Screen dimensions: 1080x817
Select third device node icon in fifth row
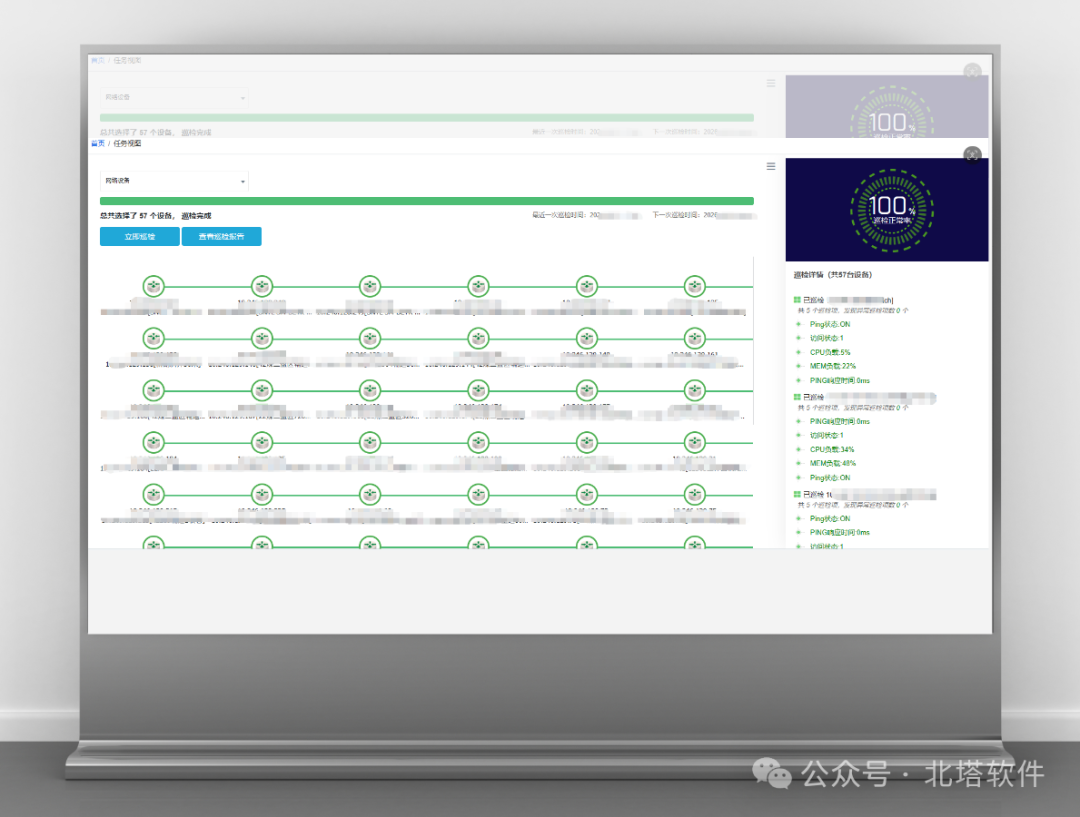[x=370, y=494]
